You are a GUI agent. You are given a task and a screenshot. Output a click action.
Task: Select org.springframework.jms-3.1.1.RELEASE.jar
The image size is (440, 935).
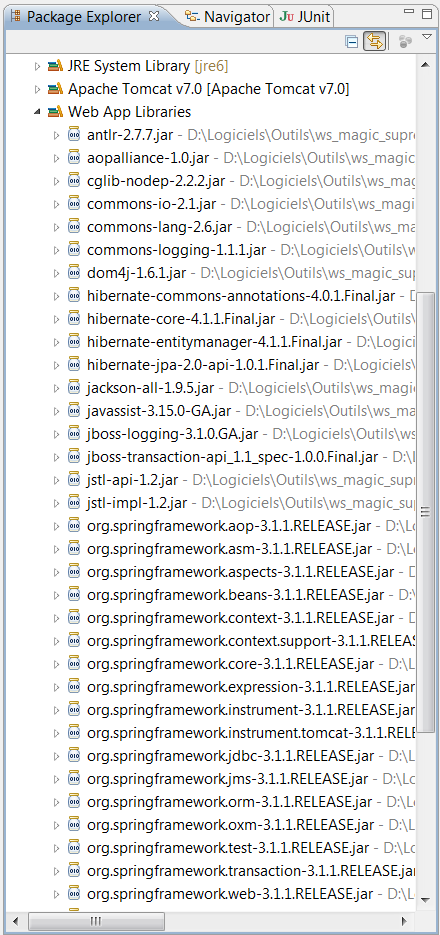(228, 779)
